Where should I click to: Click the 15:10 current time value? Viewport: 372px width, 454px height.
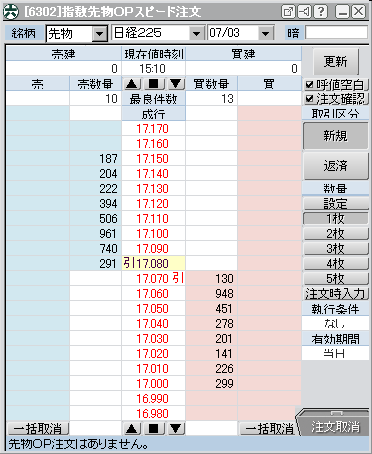pyautogui.click(x=153, y=69)
